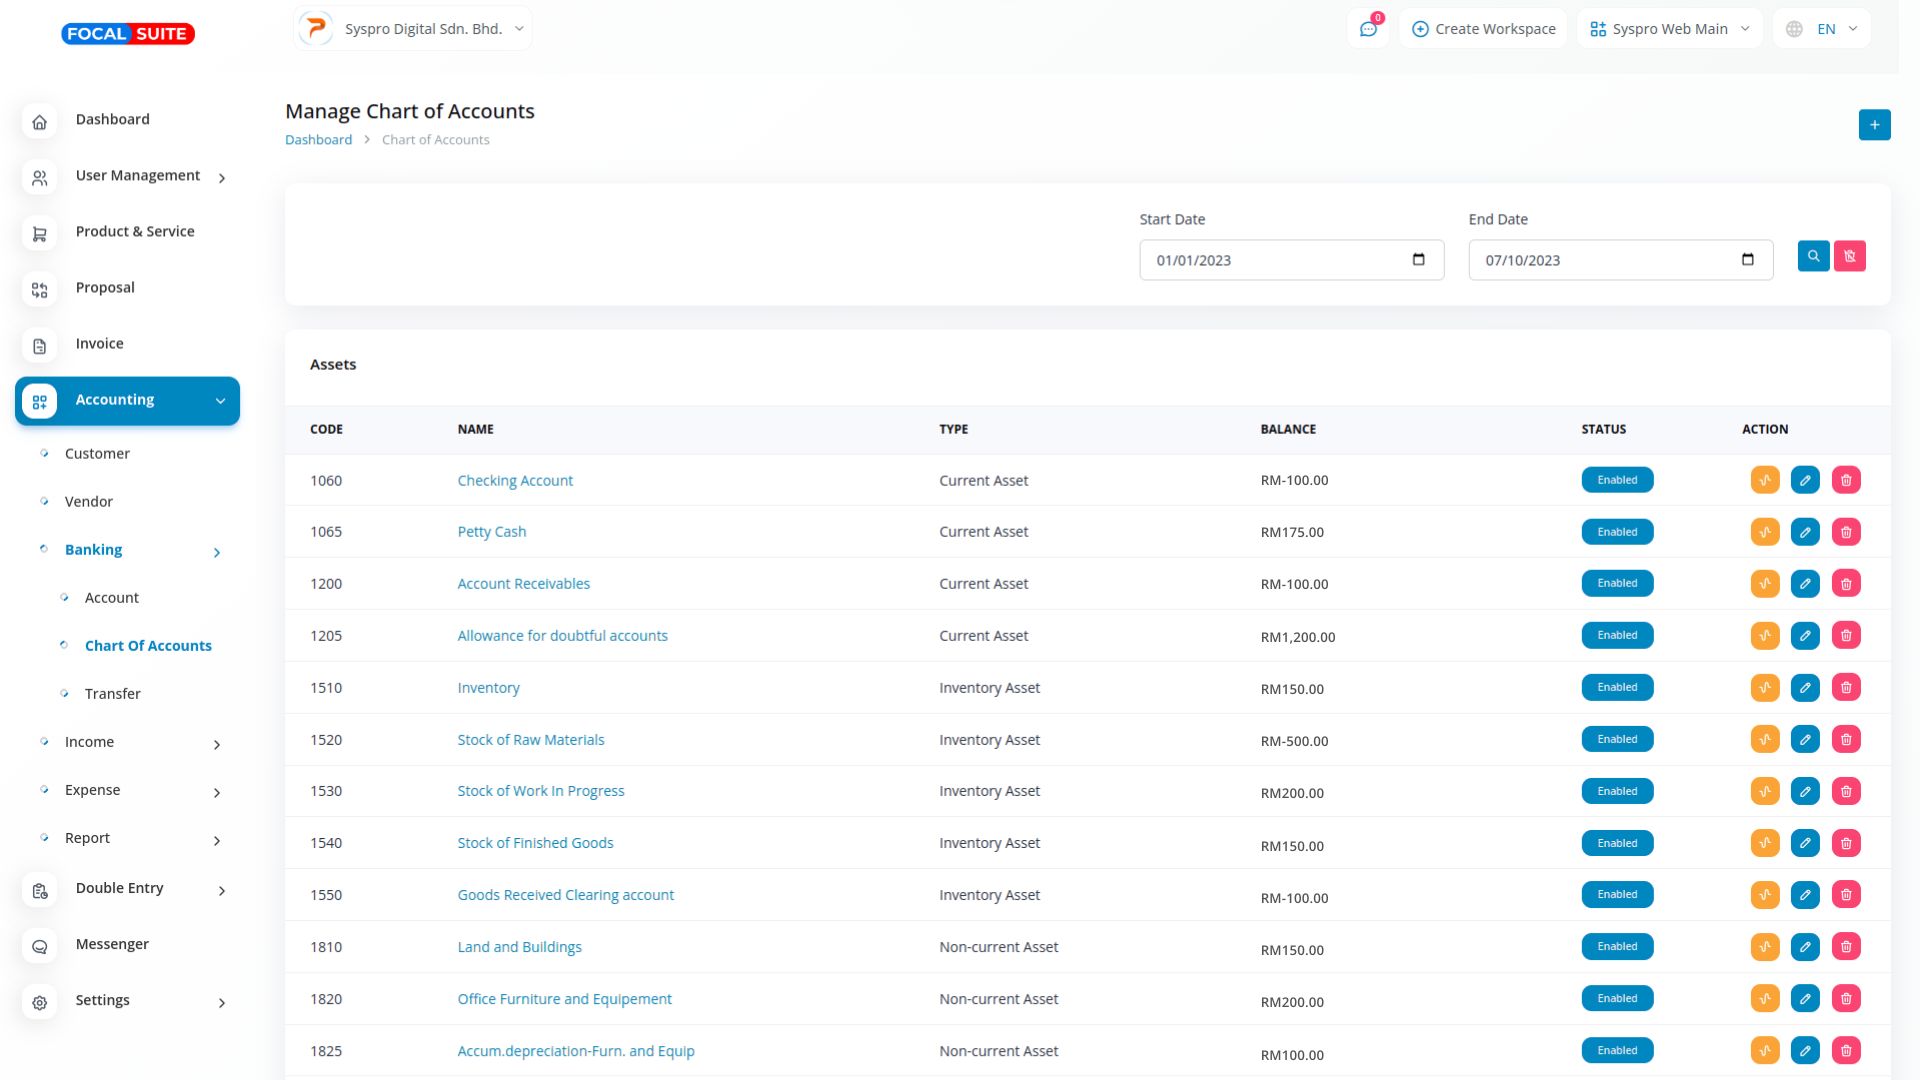
Task: Open the Proposal sidebar menu item
Action: 105,288
